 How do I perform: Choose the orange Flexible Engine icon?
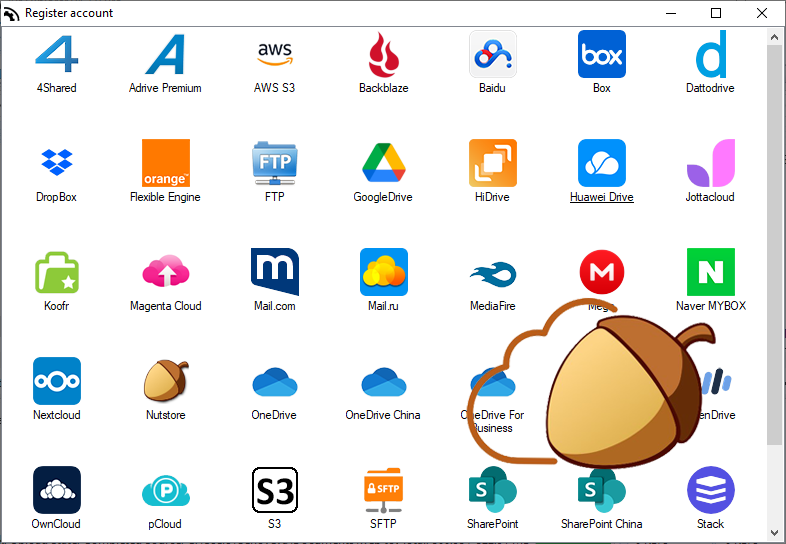166,163
